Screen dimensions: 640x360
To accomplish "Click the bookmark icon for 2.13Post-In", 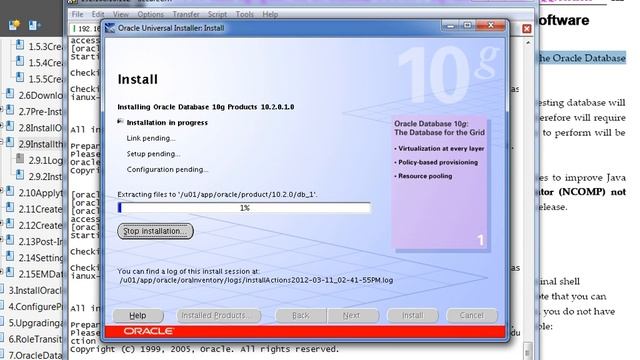I will (x=10, y=240).
